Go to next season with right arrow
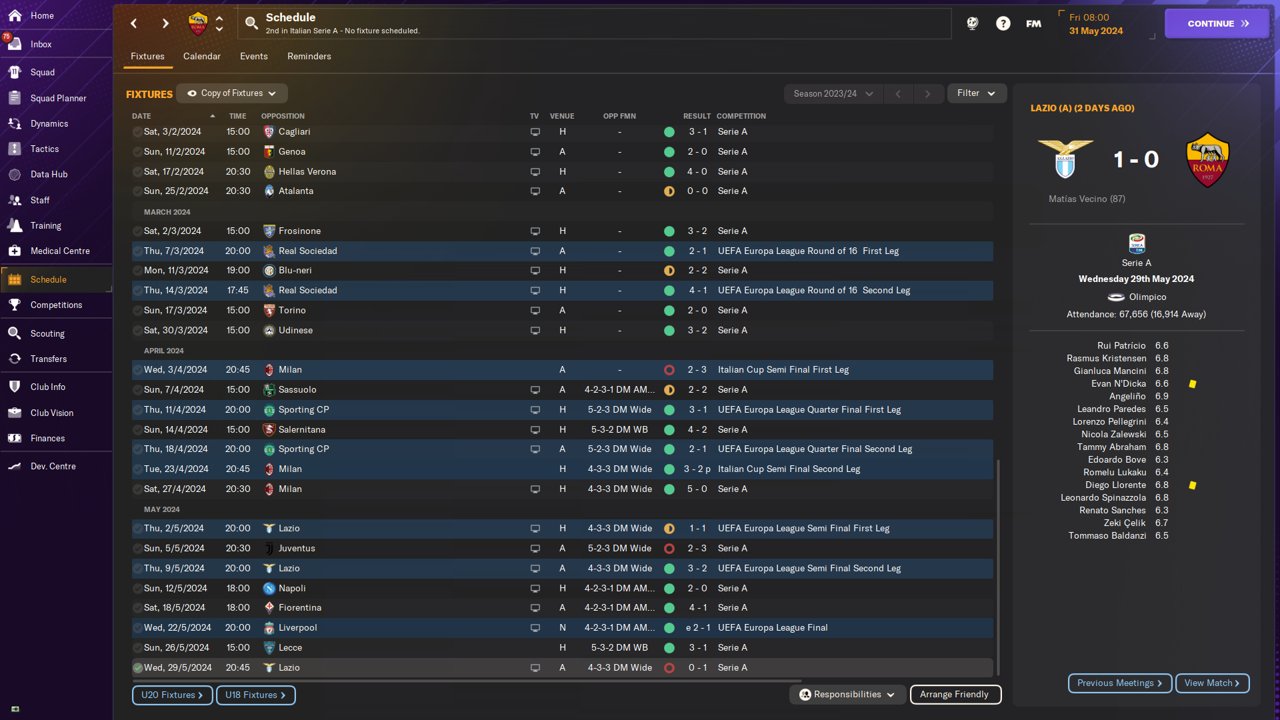The height and width of the screenshot is (720, 1280). click(x=928, y=94)
